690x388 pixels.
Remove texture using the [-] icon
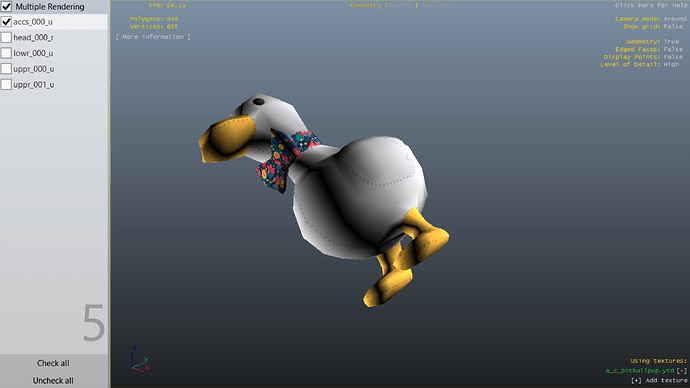(x=682, y=371)
